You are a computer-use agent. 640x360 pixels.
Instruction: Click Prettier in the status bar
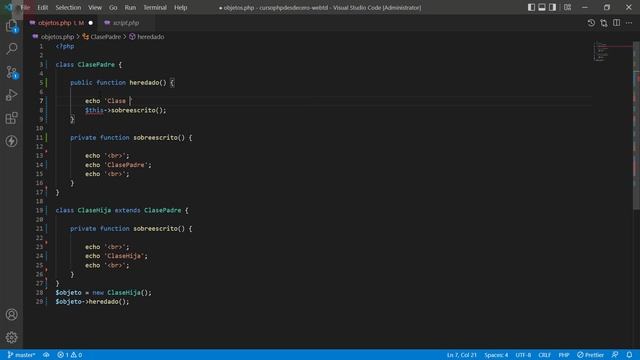coord(590,355)
